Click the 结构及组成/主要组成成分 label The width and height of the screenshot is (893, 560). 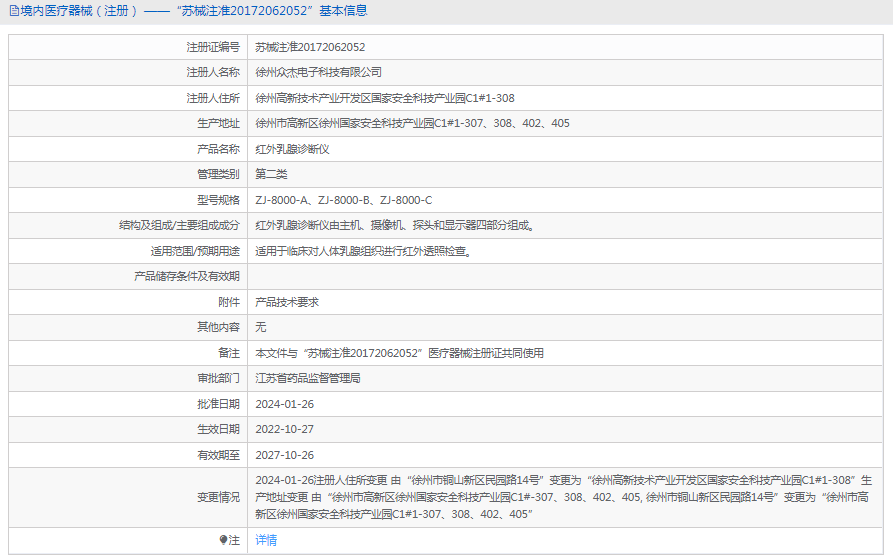tap(179, 226)
